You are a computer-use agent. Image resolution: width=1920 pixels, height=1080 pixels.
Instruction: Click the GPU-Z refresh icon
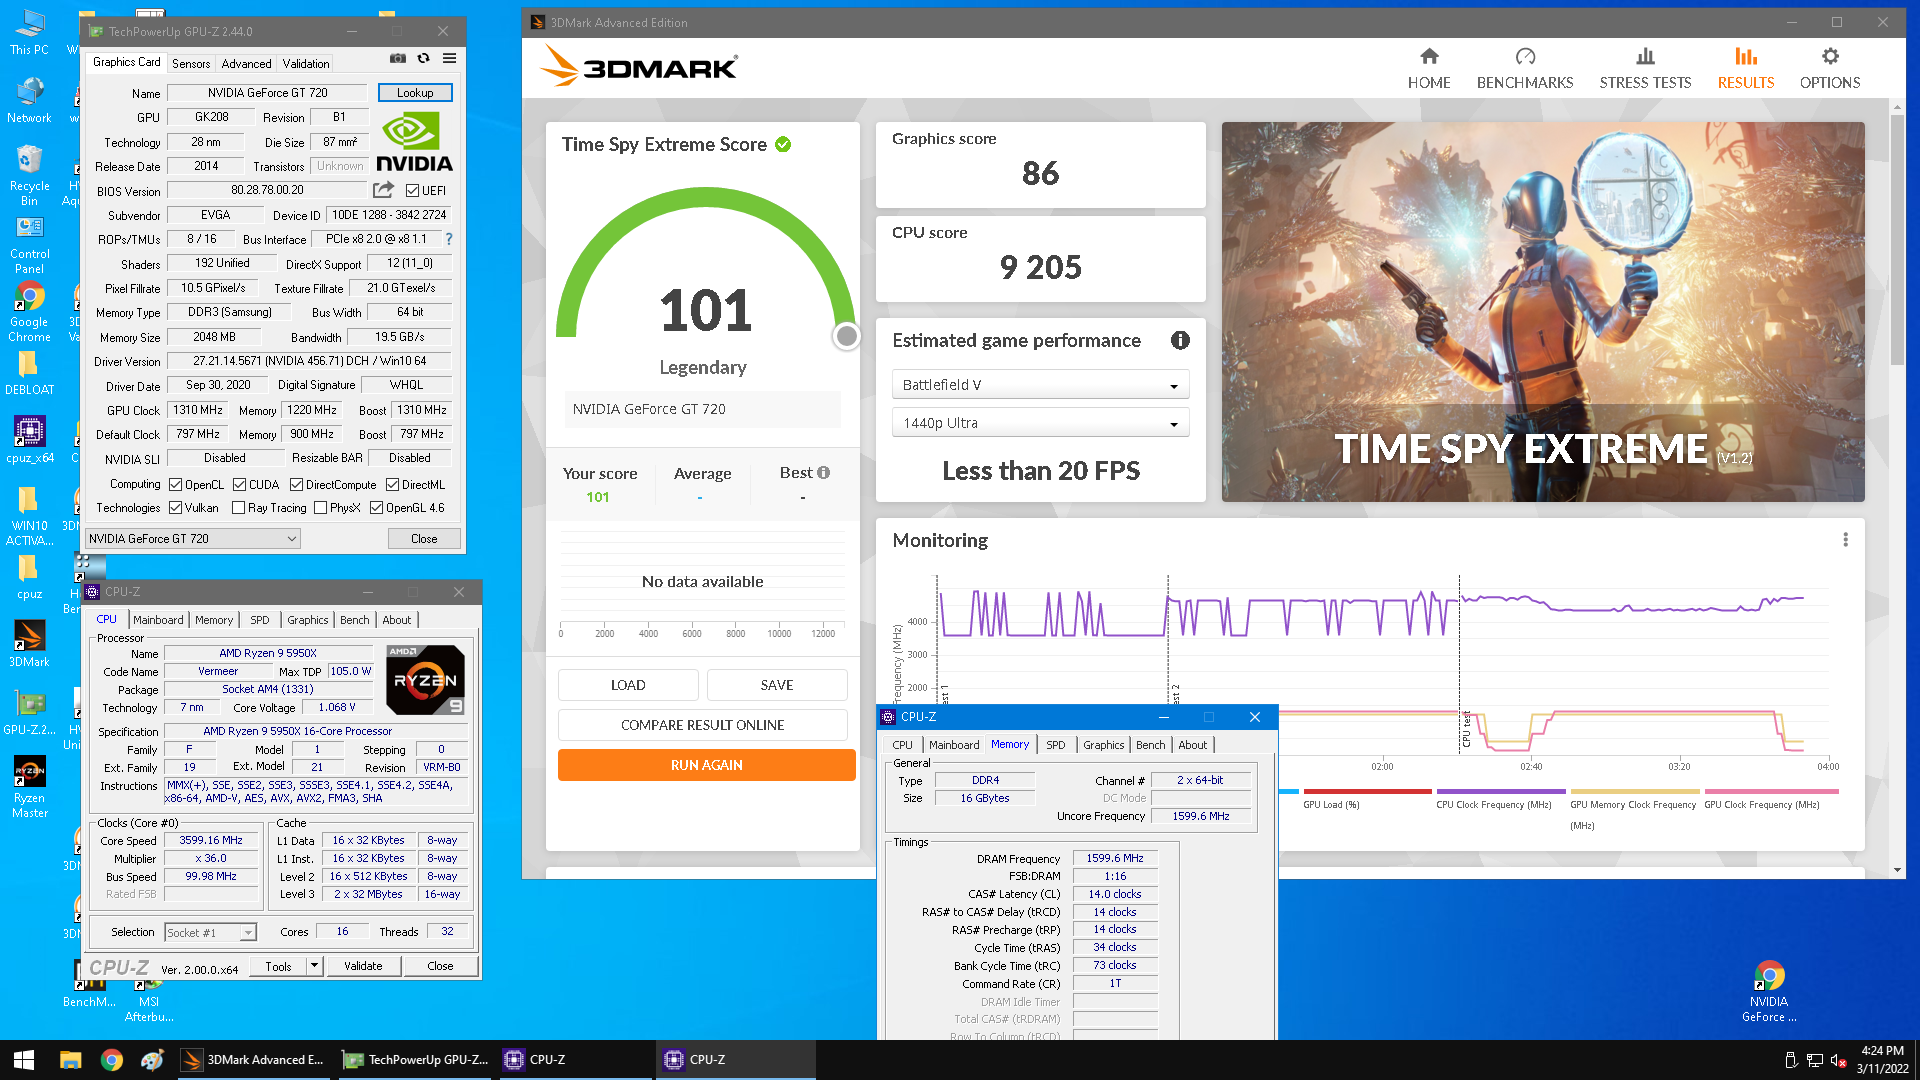(x=424, y=59)
